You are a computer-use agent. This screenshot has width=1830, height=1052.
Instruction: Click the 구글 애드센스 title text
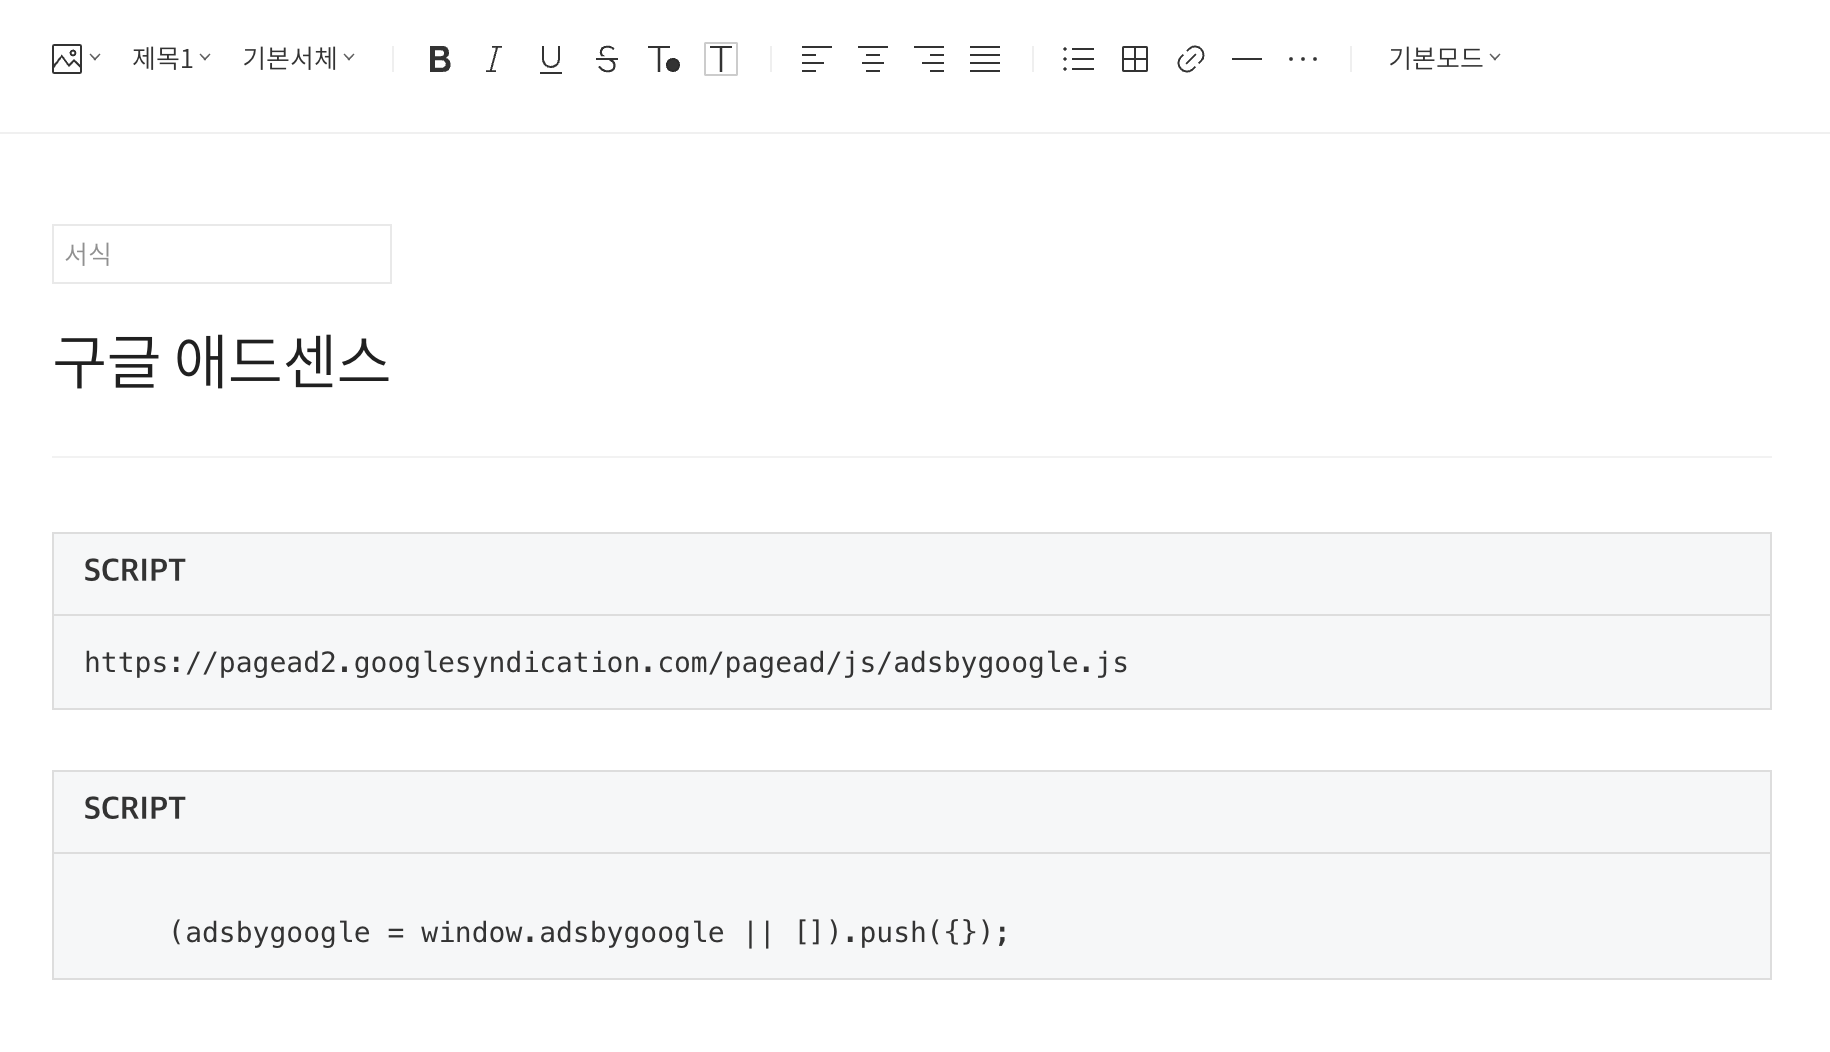[x=221, y=362]
